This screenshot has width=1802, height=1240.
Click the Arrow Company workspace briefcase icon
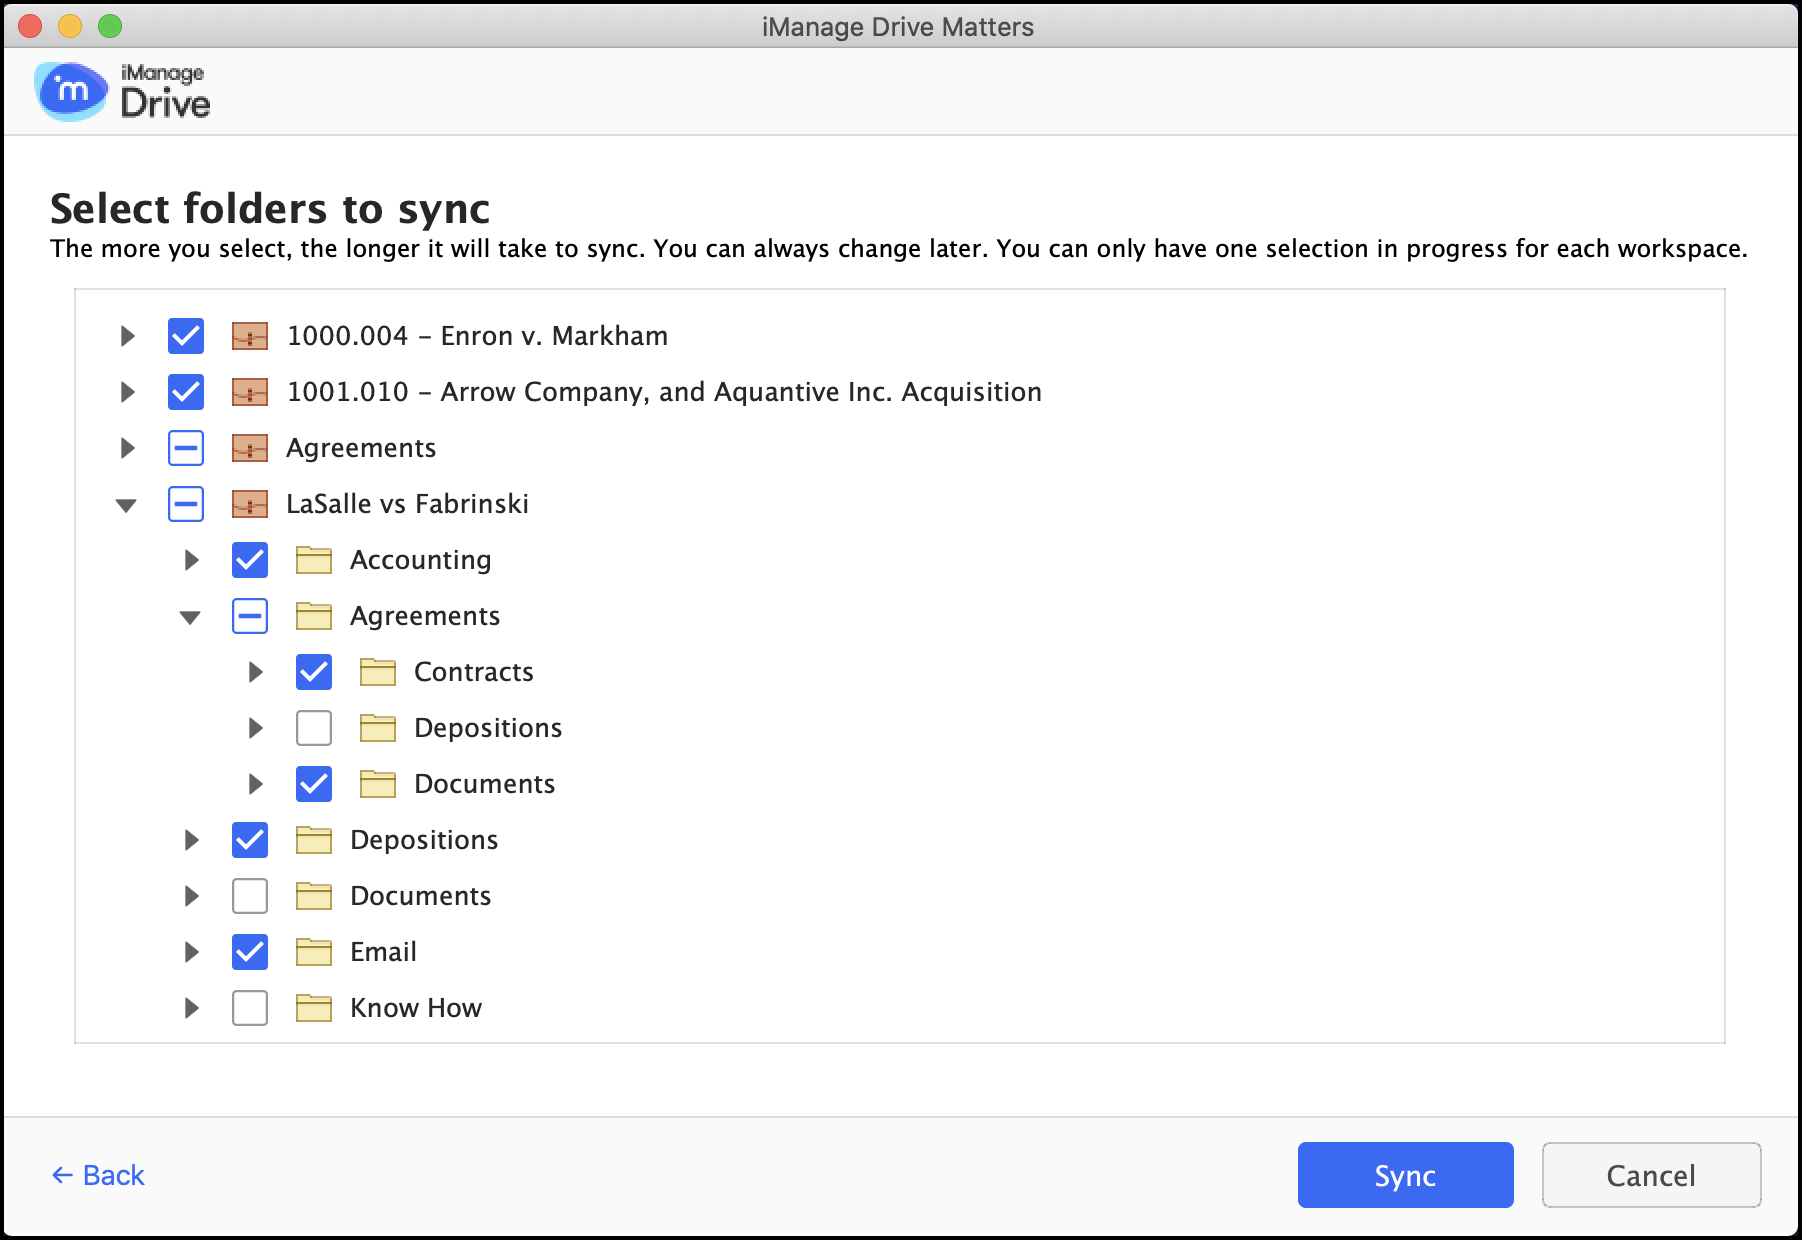click(249, 392)
